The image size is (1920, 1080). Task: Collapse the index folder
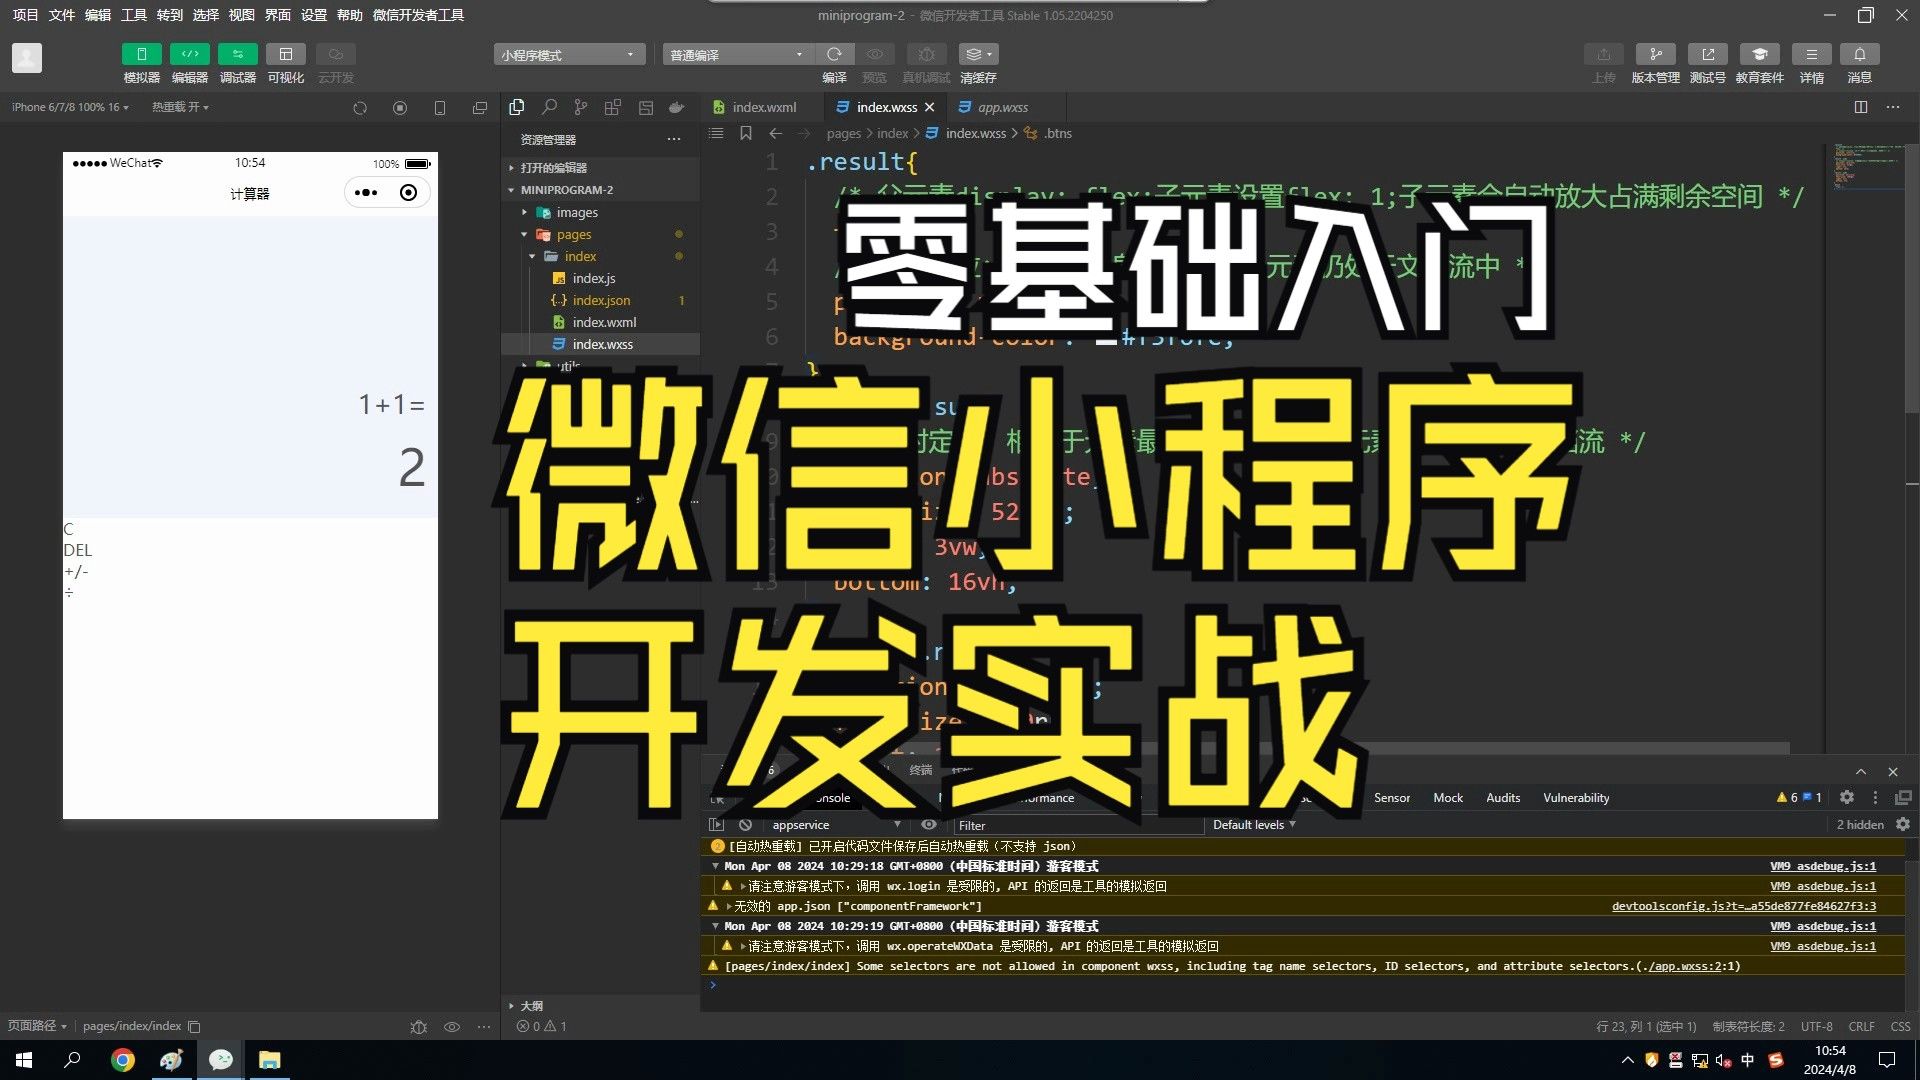coord(600,256)
